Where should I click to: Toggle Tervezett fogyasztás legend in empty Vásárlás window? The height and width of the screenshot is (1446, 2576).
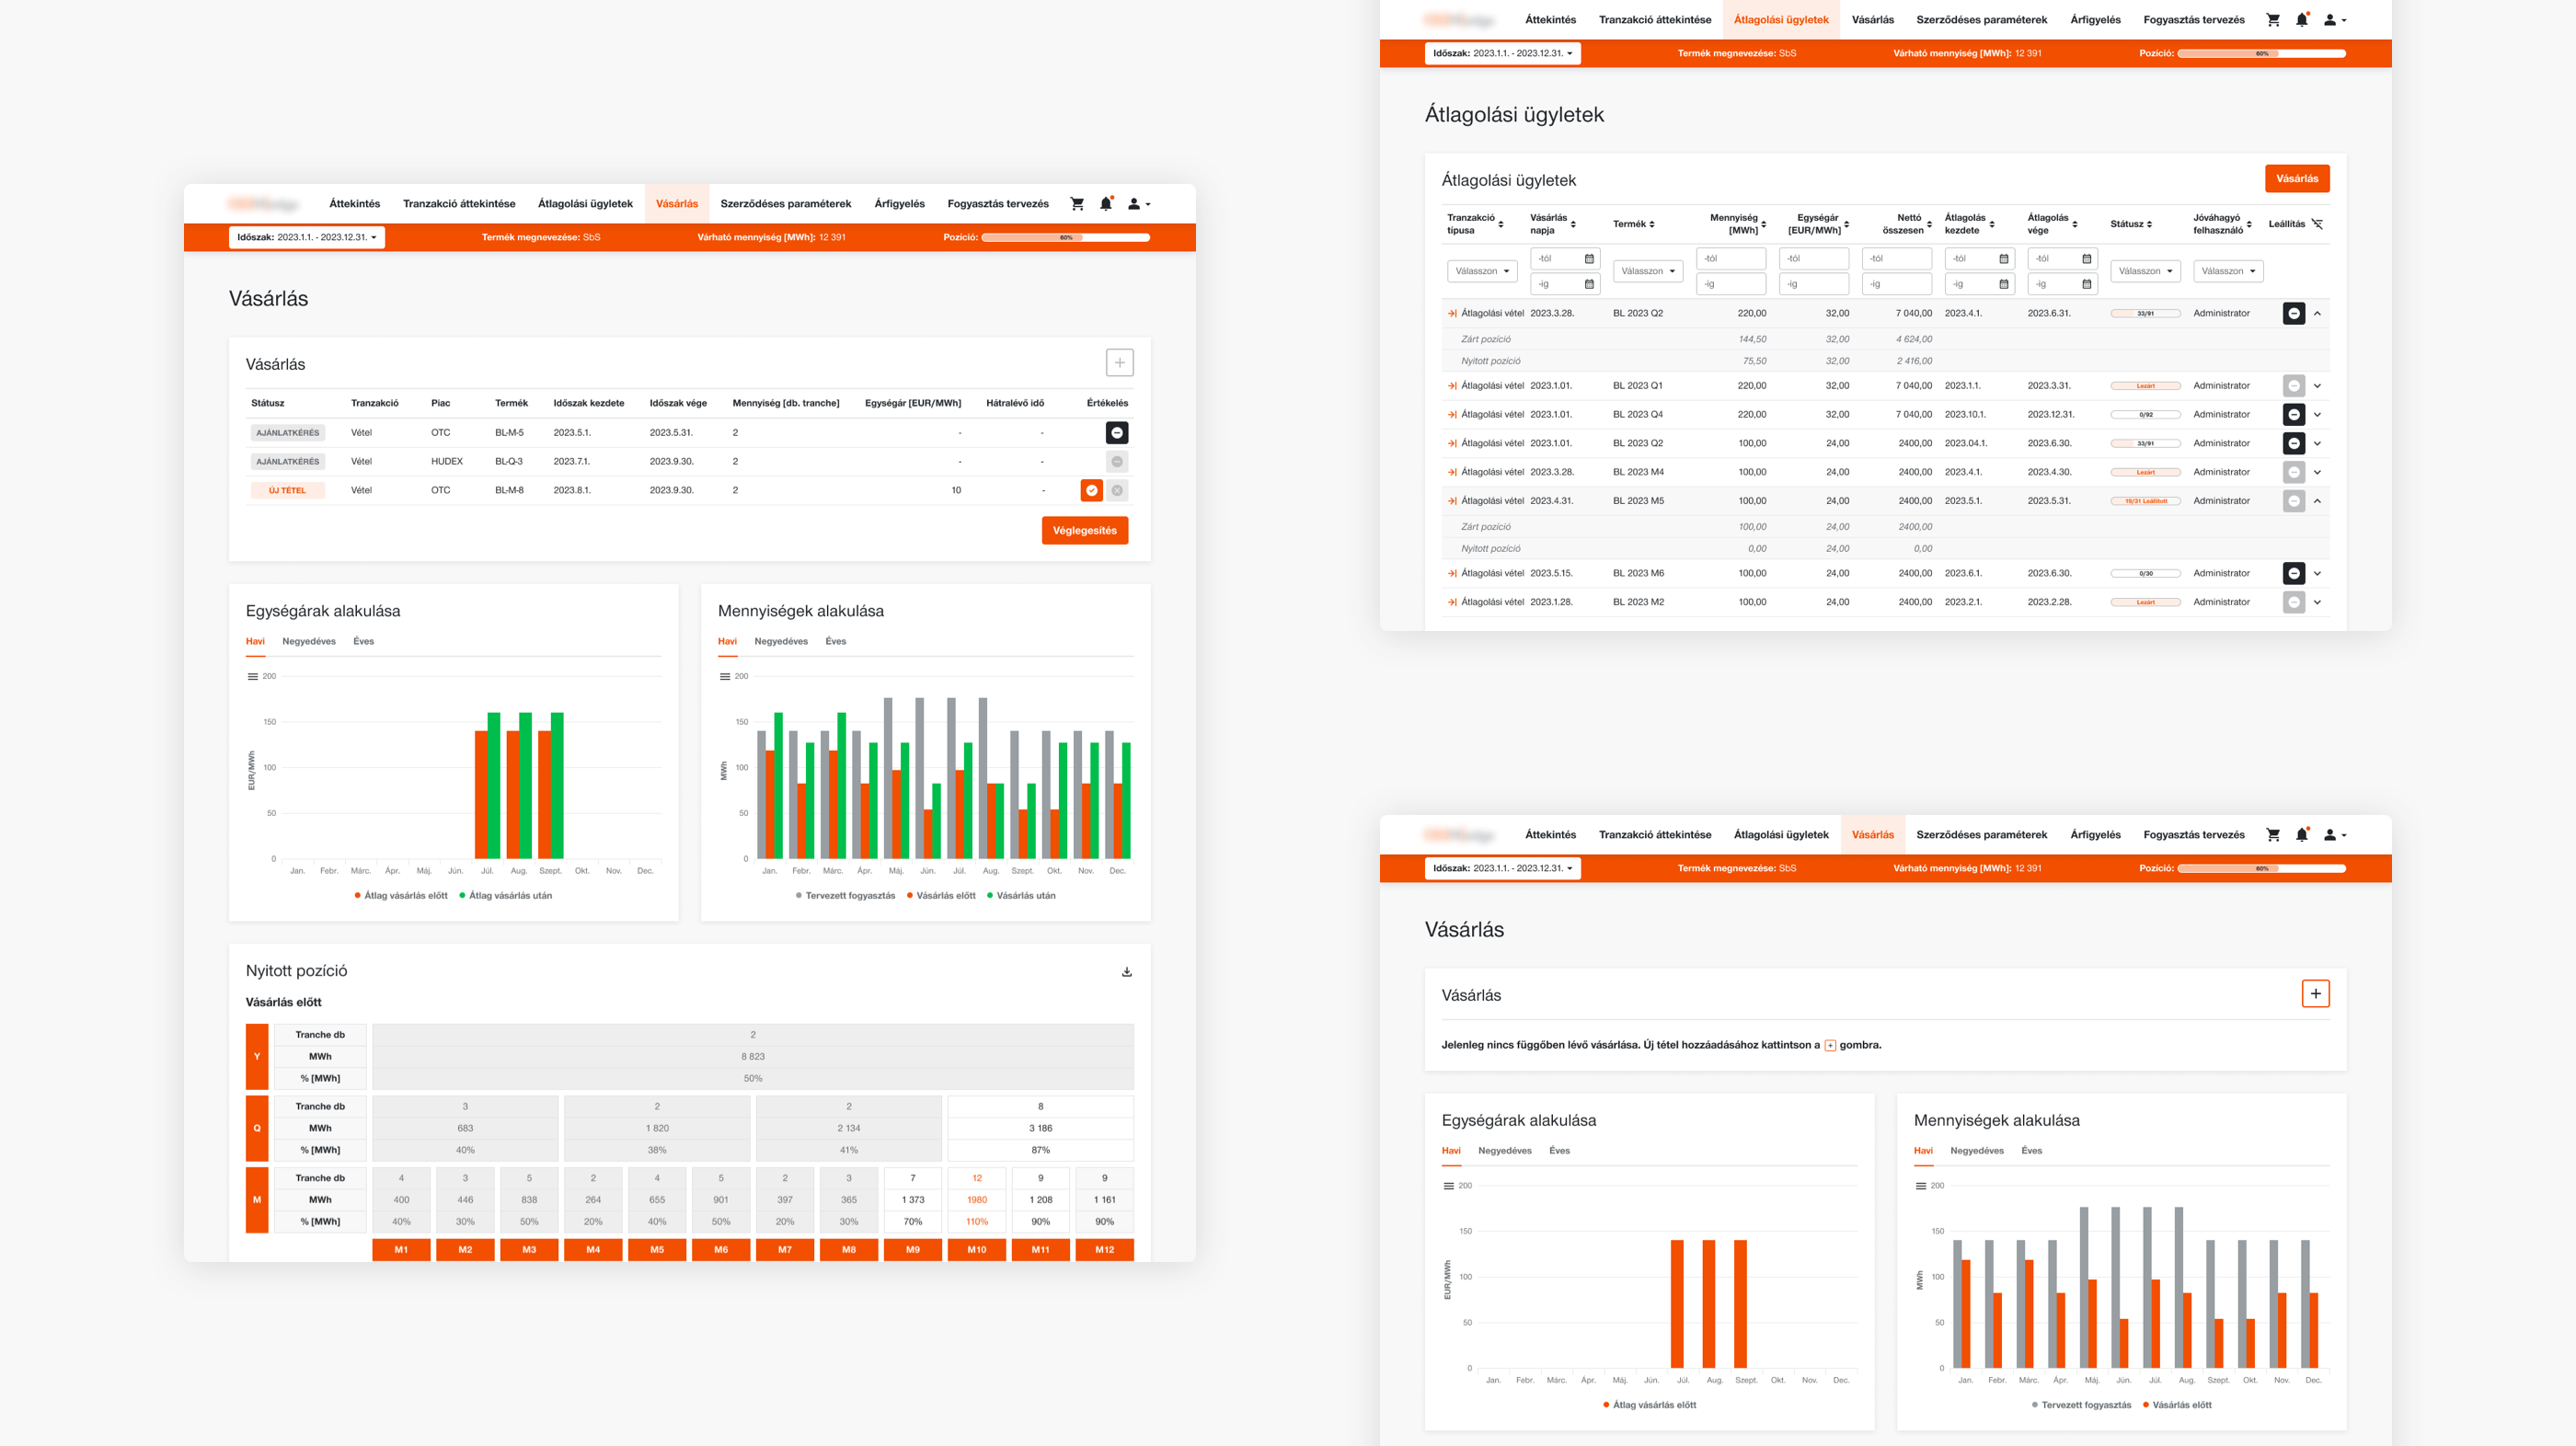click(x=2081, y=1405)
